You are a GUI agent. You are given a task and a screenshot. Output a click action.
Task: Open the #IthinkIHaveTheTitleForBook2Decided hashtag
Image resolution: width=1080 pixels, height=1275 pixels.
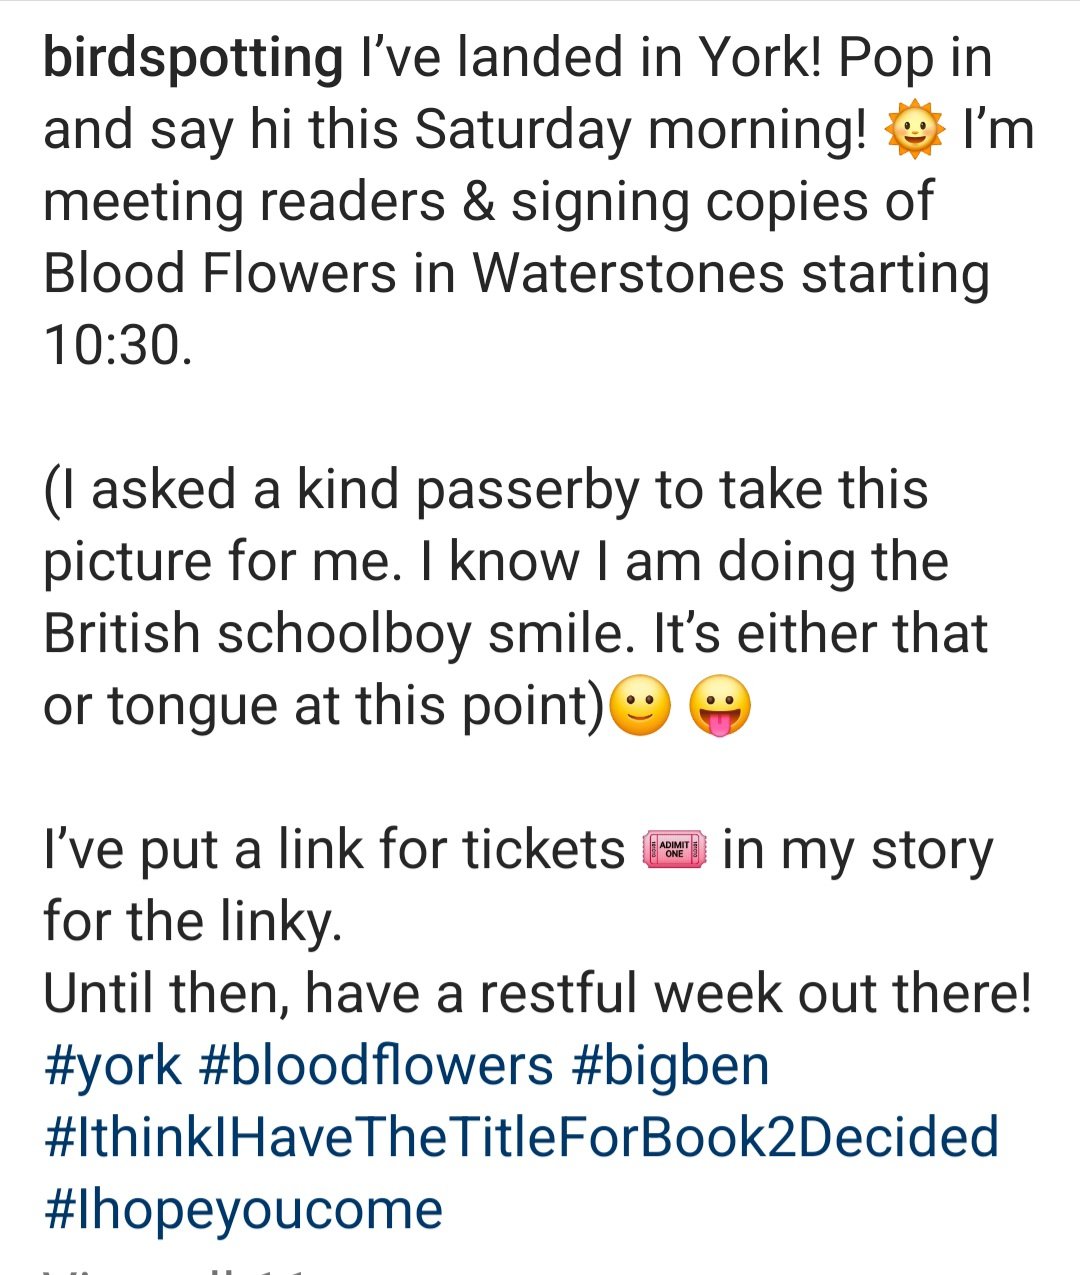[x=521, y=1138]
